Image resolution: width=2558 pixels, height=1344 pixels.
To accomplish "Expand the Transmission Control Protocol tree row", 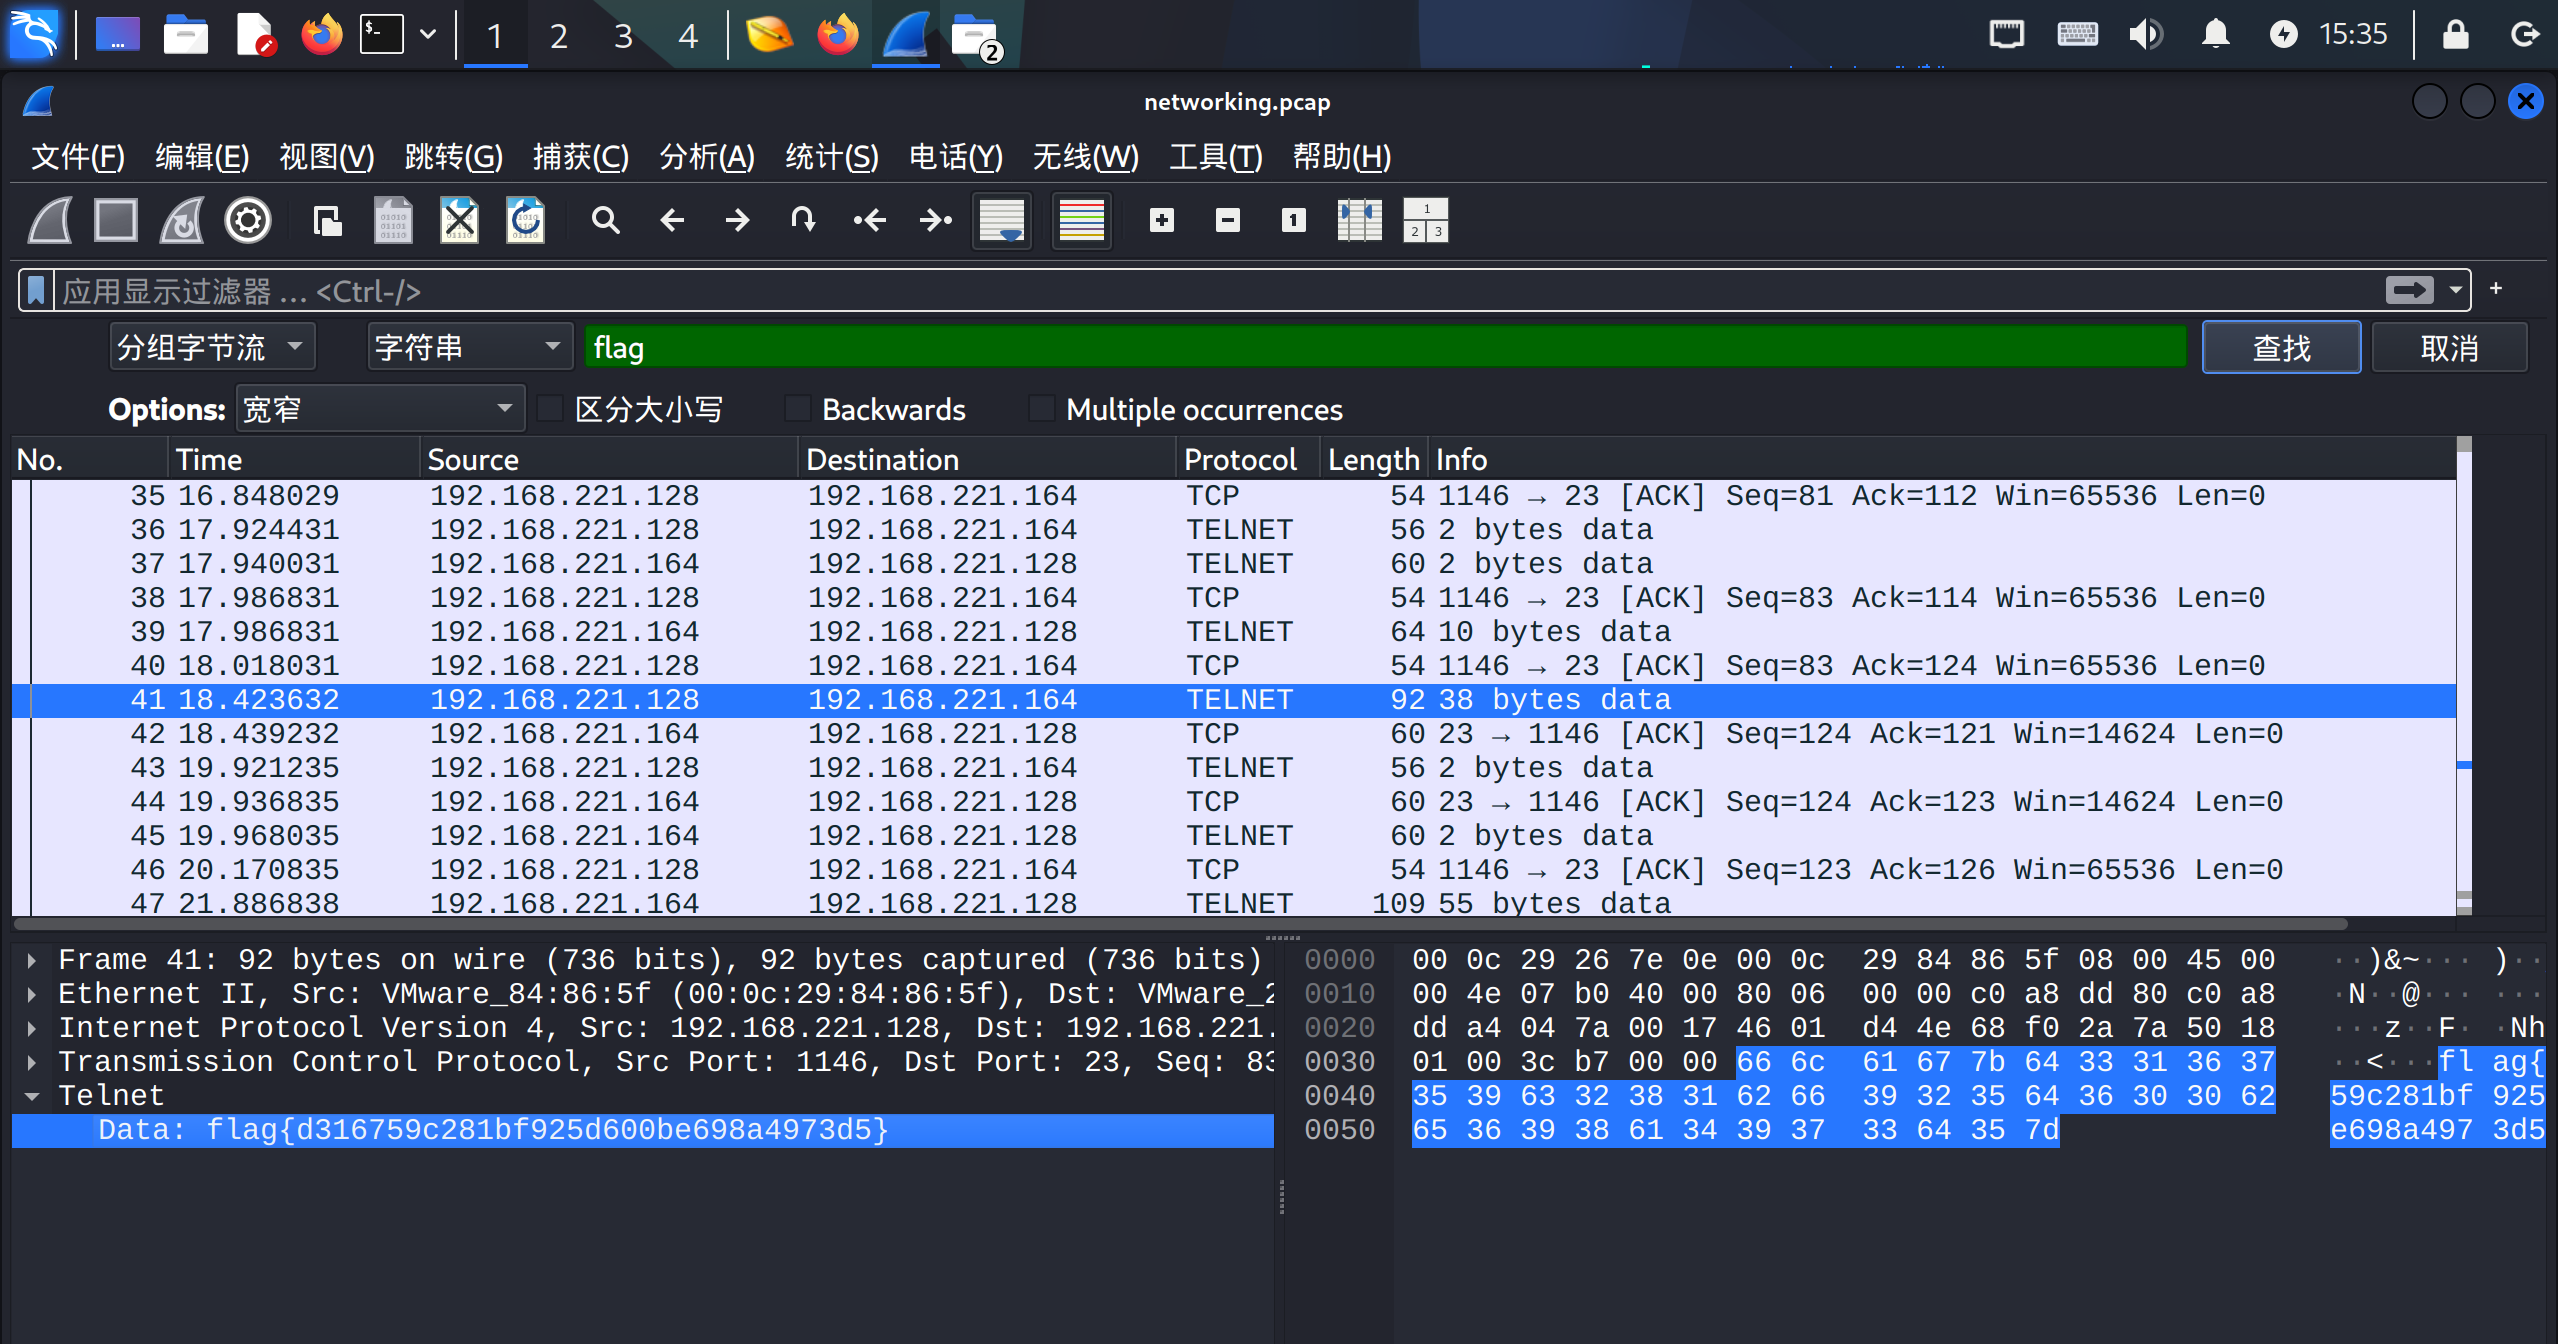I will tap(32, 1062).
